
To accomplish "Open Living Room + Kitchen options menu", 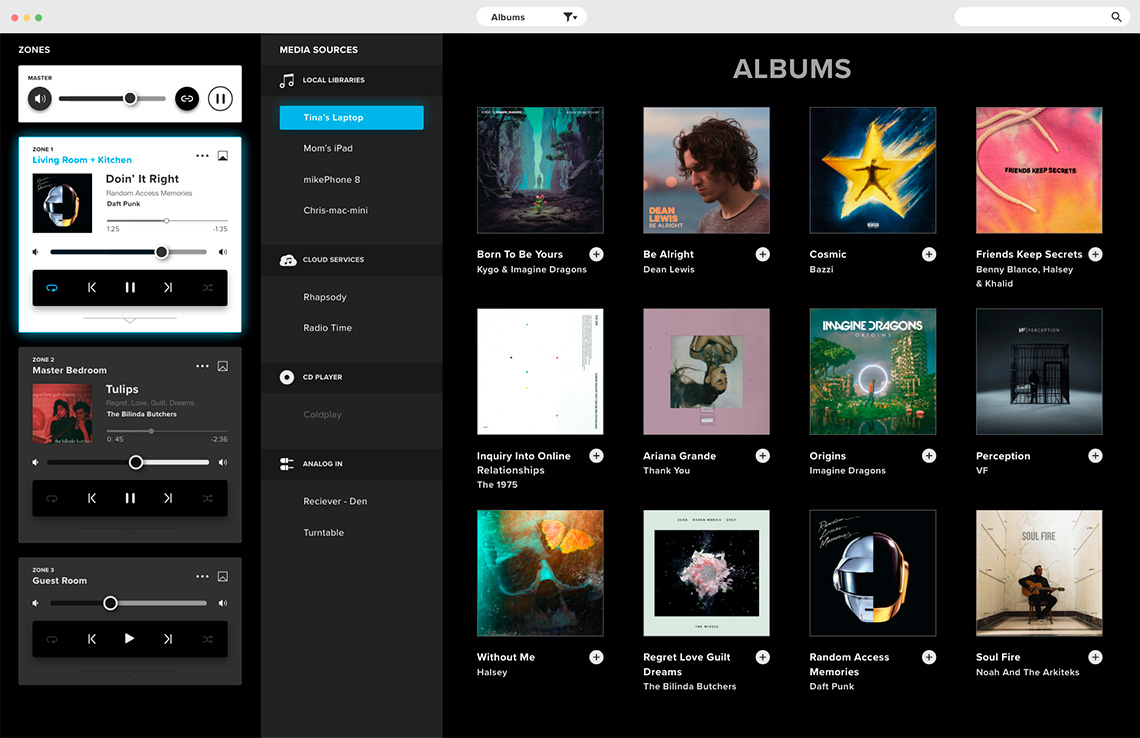I will [202, 156].
